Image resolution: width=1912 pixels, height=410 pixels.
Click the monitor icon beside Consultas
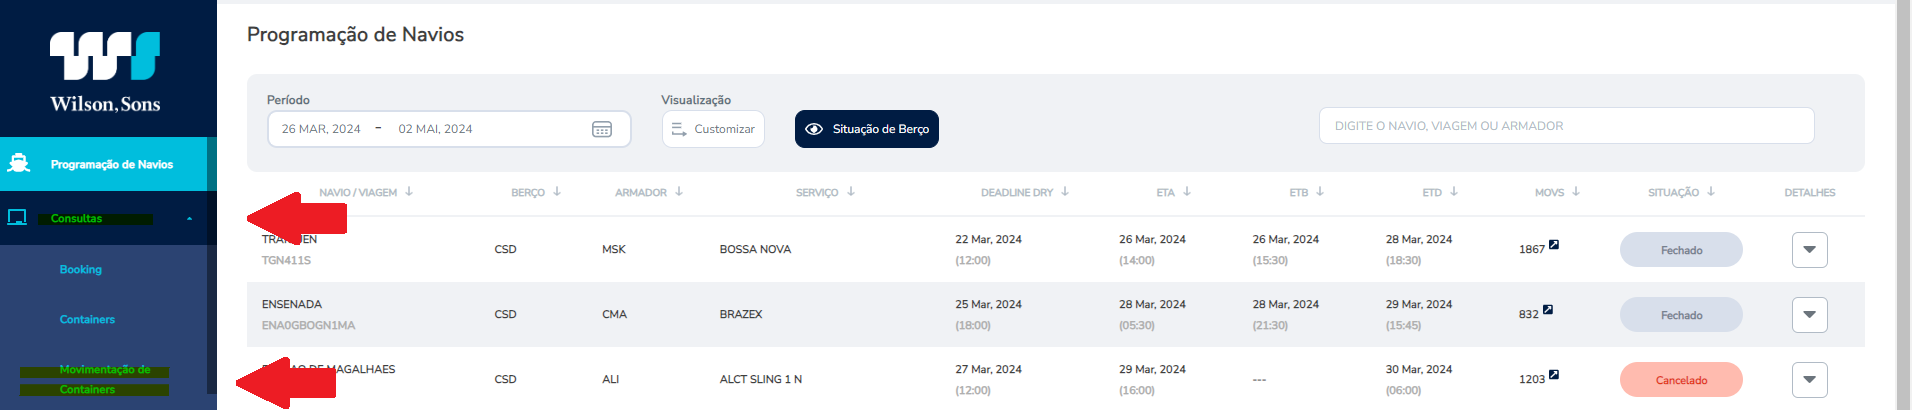pos(17,217)
